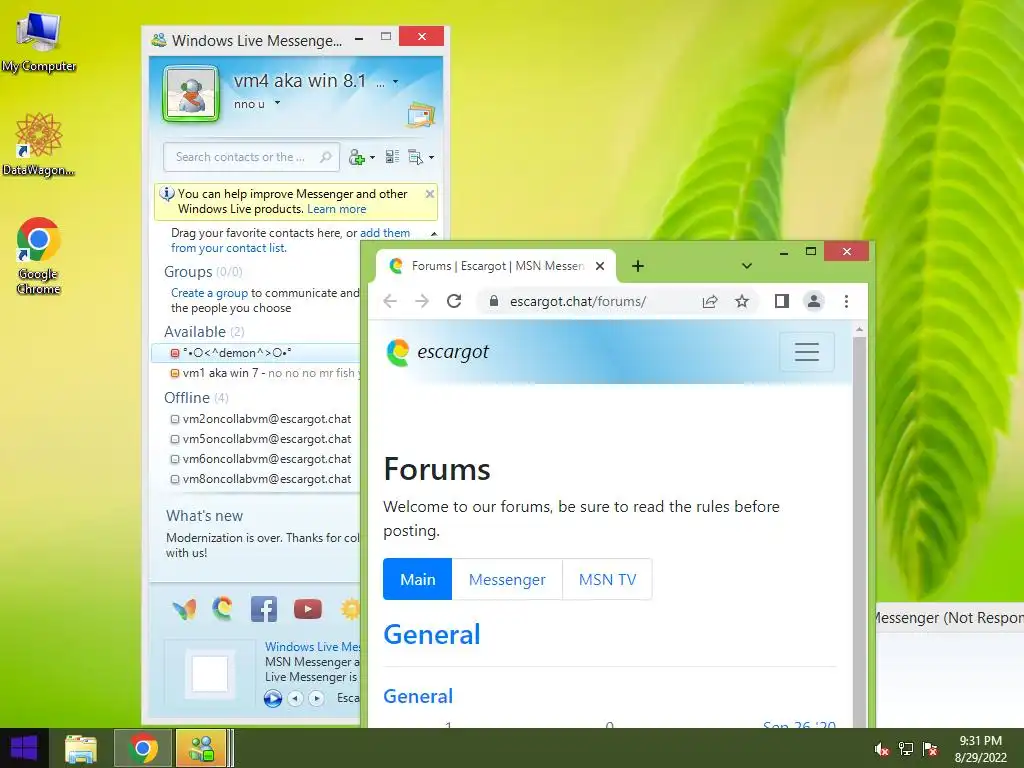1024x768 pixels.
Task: Click the previous arrow in the ad banner
Action: pos(295,698)
